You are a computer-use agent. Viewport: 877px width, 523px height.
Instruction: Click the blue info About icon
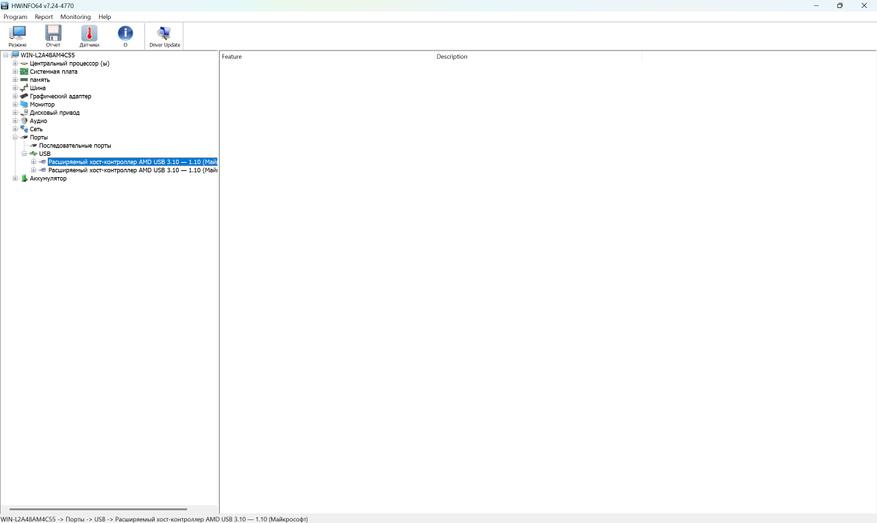(125, 34)
